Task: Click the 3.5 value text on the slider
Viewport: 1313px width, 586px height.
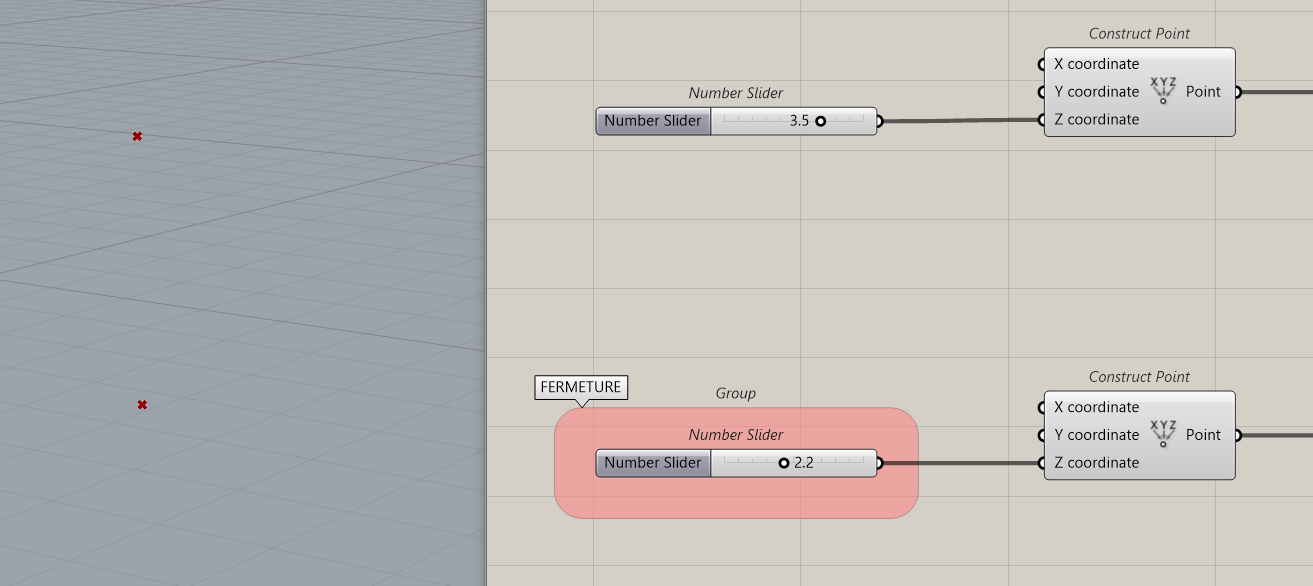Action: pos(799,121)
